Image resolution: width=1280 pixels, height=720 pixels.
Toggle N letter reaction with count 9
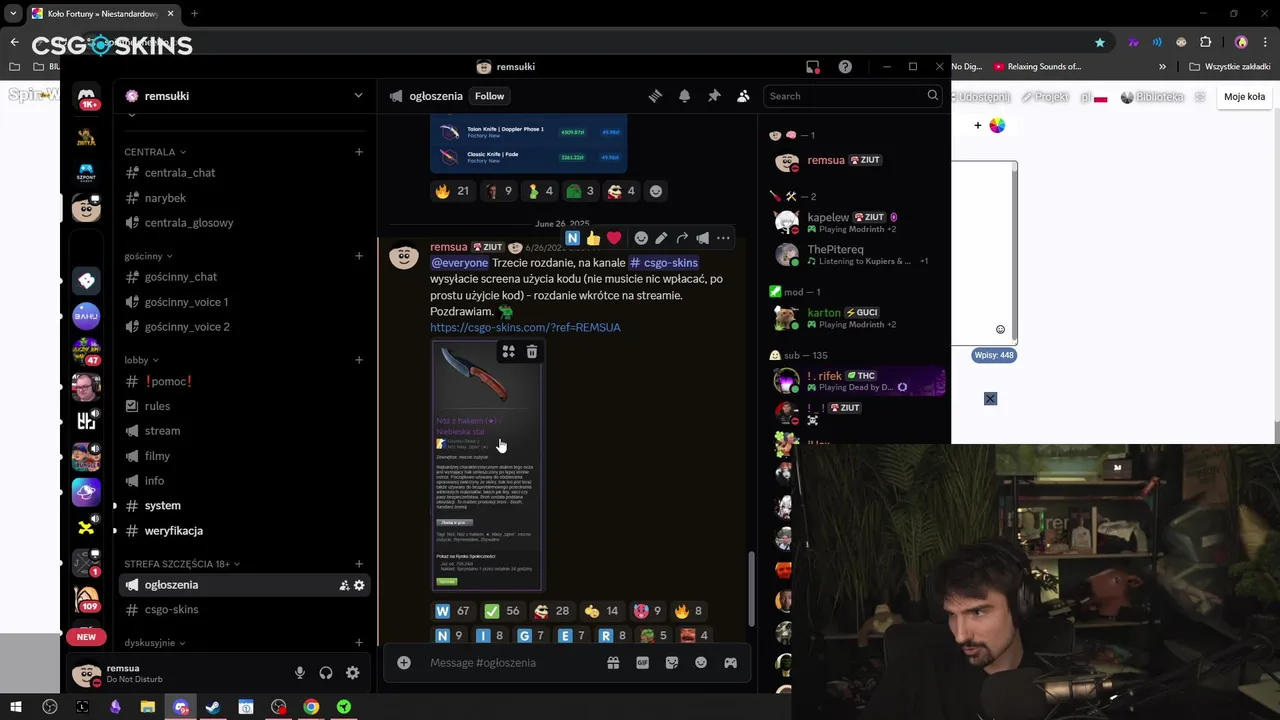449,635
